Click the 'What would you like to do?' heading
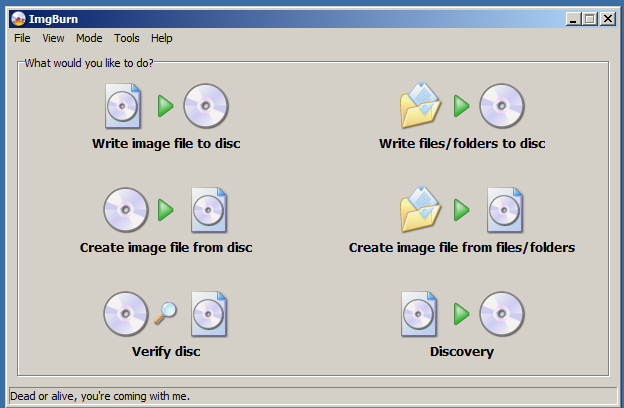Image resolution: width=624 pixels, height=408 pixels. click(x=89, y=63)
